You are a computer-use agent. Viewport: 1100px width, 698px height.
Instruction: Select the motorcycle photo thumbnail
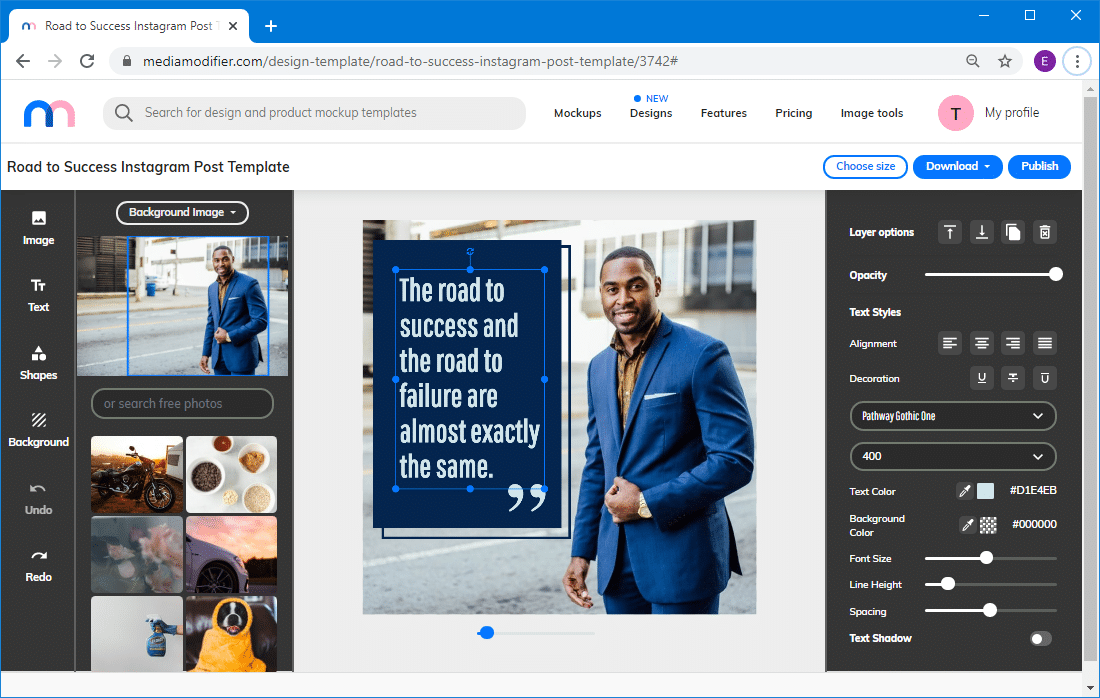click(x=137, y=474)
